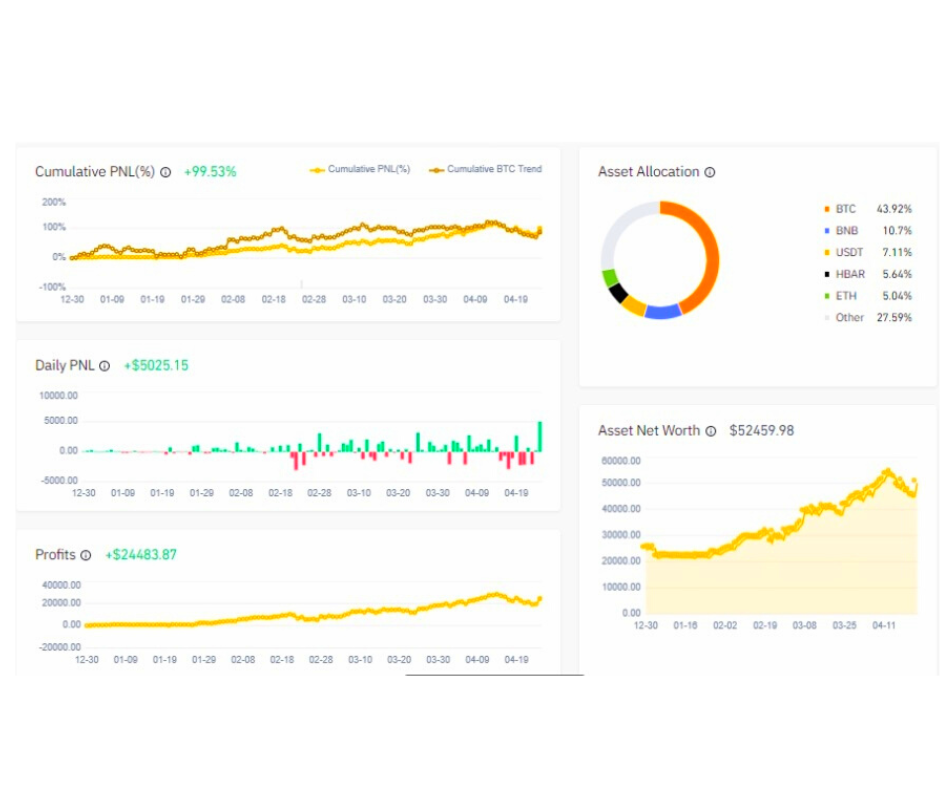
Task: Click BNB 10.7% value
Action: point(897,231)
